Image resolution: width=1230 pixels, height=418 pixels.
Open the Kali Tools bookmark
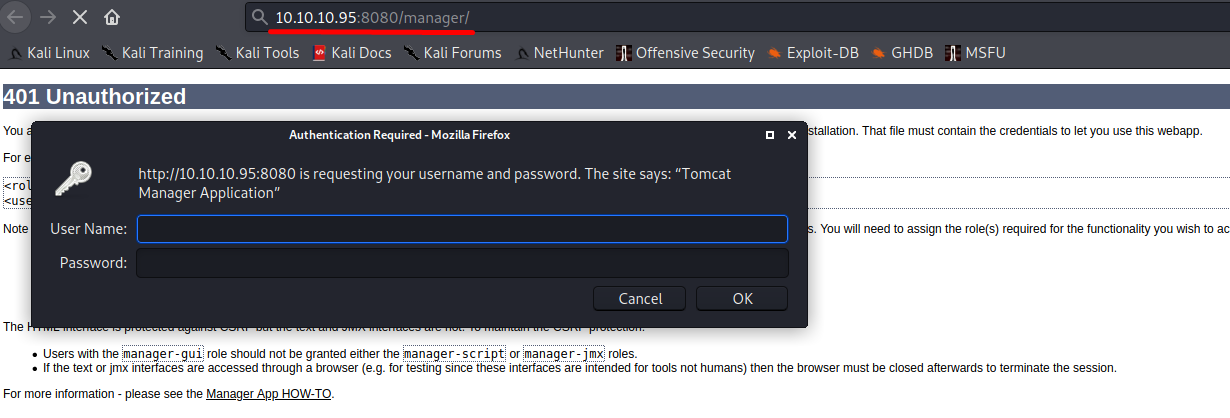pos(257,53)
